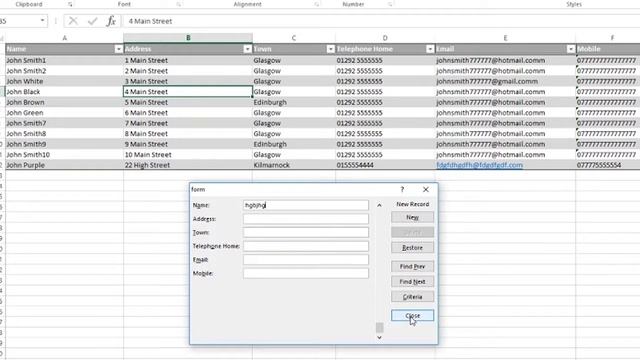Select Edinburgh in John Smith9 row
640x360 pixels.
point(294,144)
